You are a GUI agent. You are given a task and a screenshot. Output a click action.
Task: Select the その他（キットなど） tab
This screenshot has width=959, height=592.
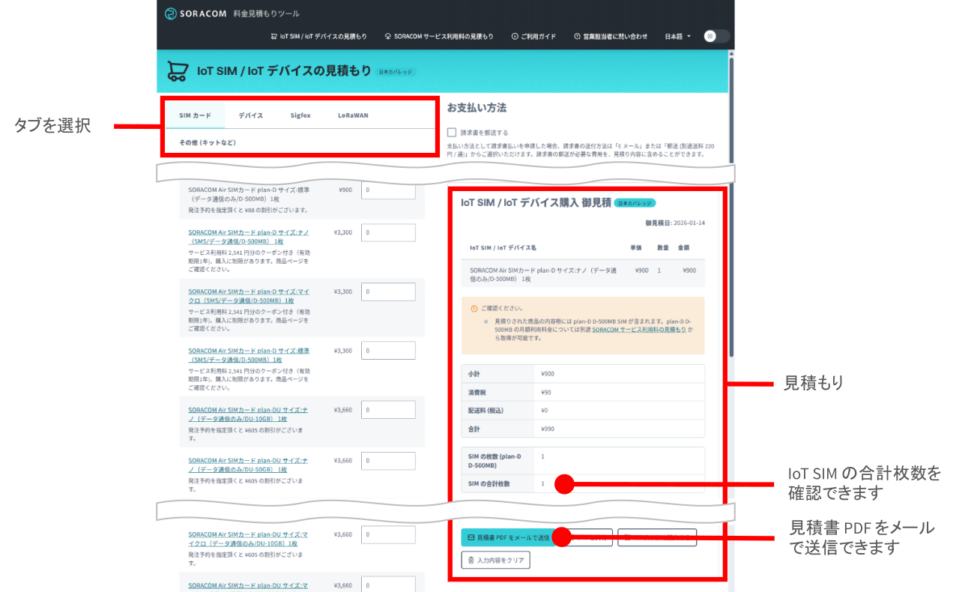click(x=208, y=143)
